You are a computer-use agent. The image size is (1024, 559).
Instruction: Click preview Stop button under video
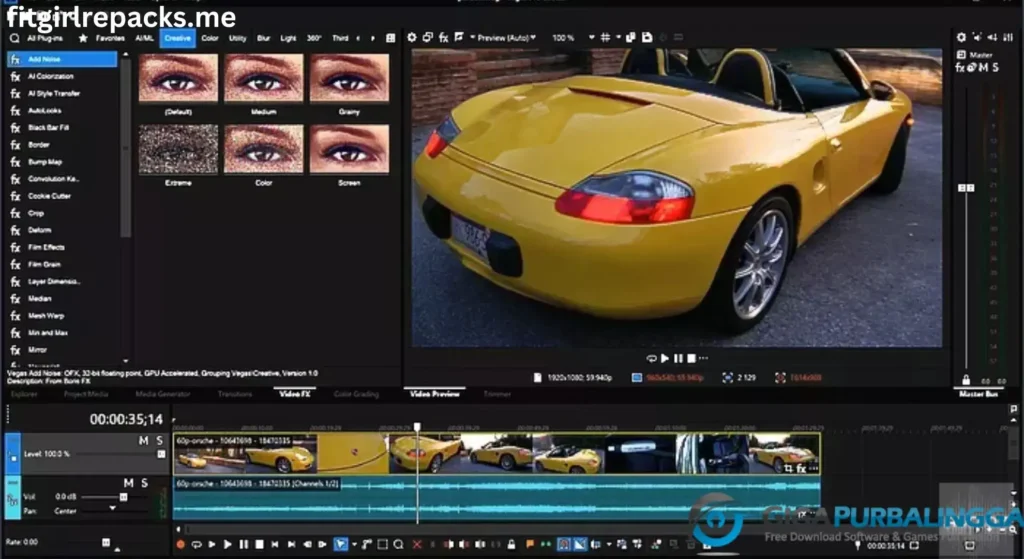pyautogui.click(x=691, y=359)
